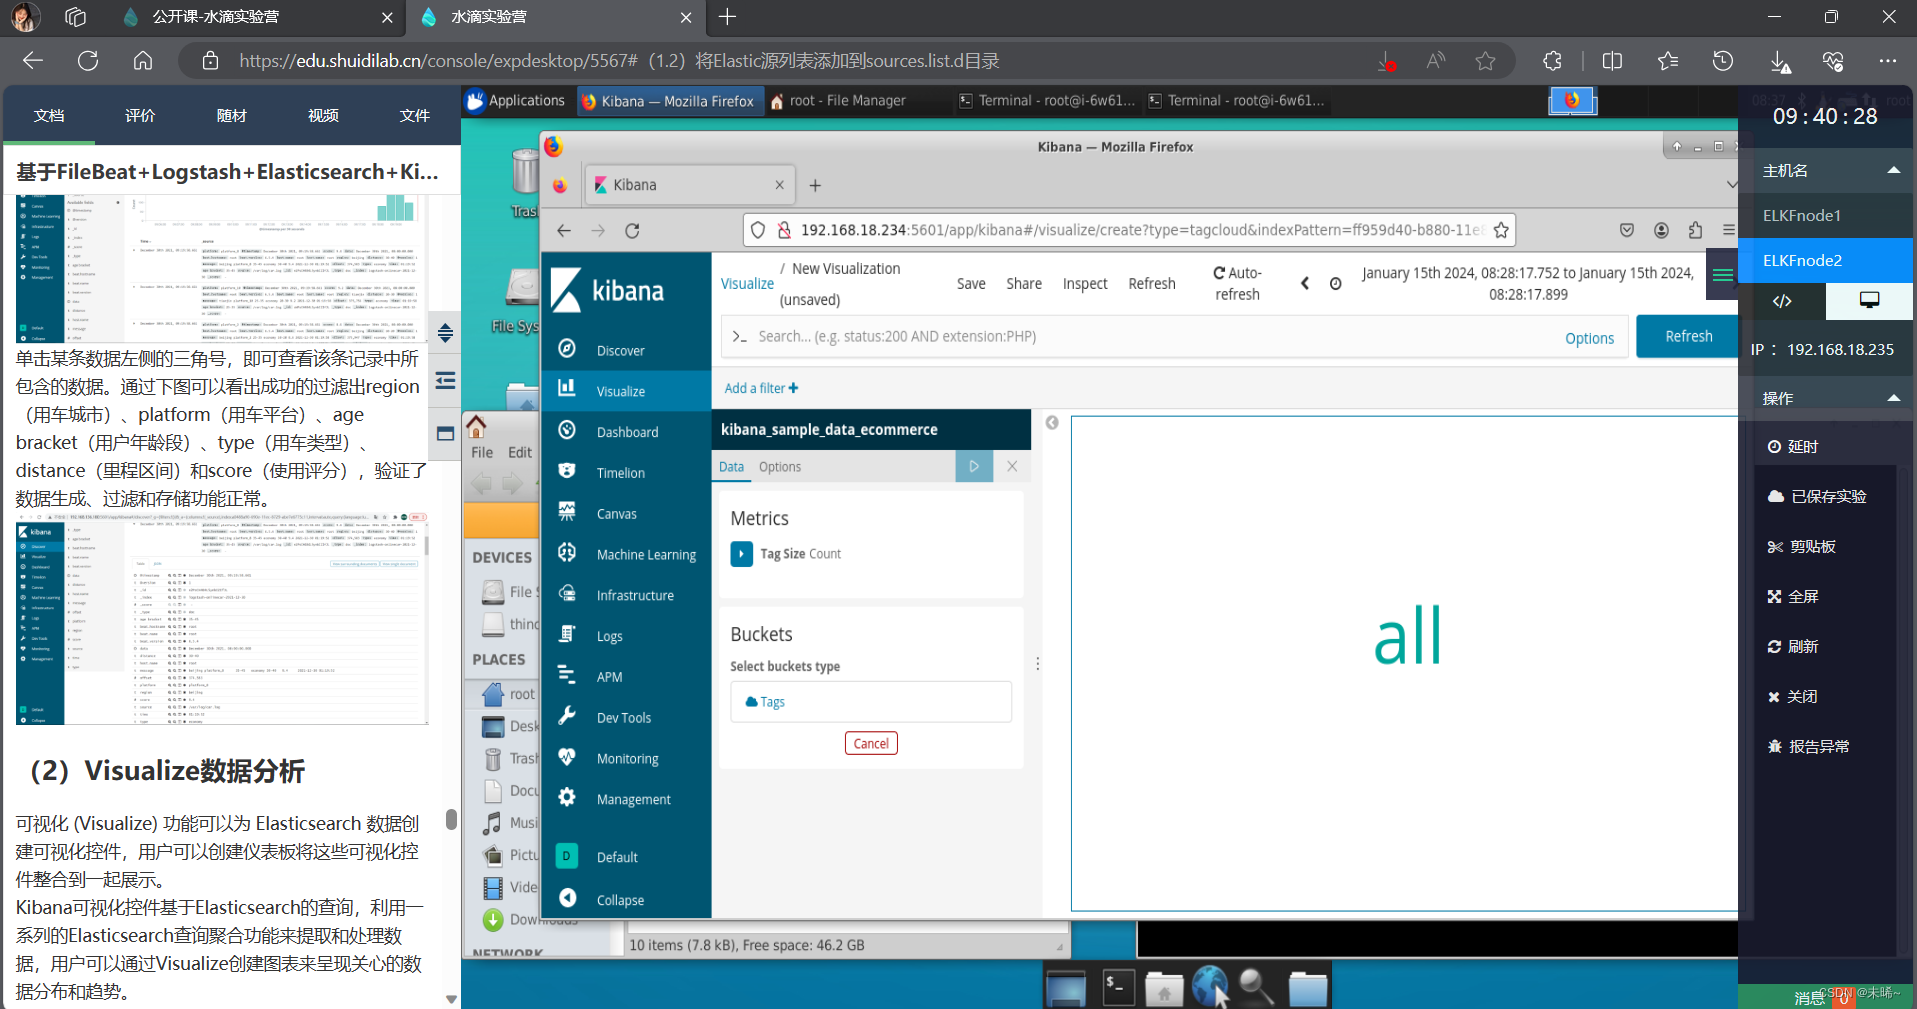
Task: Open the magnifier search in dock
Action: point(1256,987)
